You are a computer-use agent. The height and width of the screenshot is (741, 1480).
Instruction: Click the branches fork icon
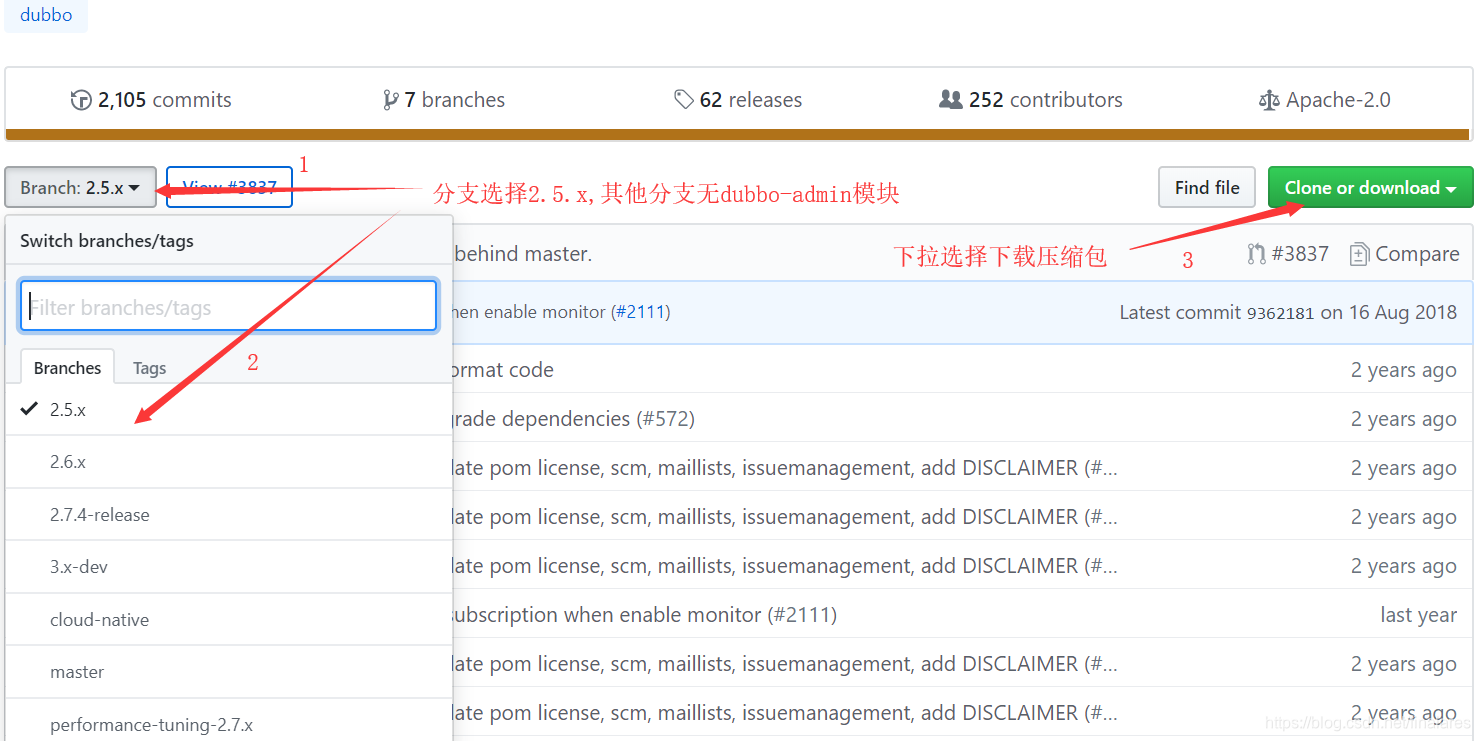pos(390,100)
